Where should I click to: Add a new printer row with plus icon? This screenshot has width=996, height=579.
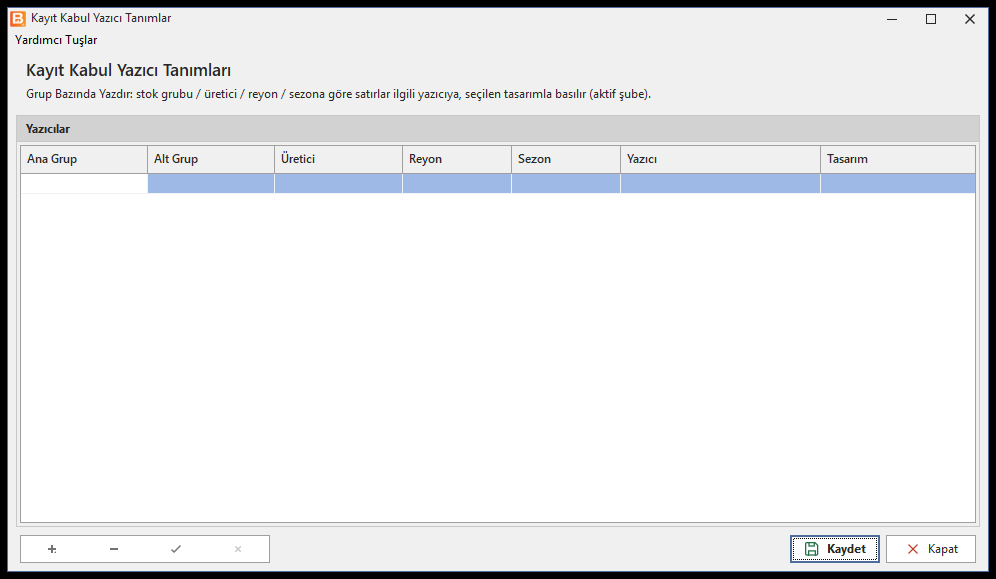[x=52, y=549]
